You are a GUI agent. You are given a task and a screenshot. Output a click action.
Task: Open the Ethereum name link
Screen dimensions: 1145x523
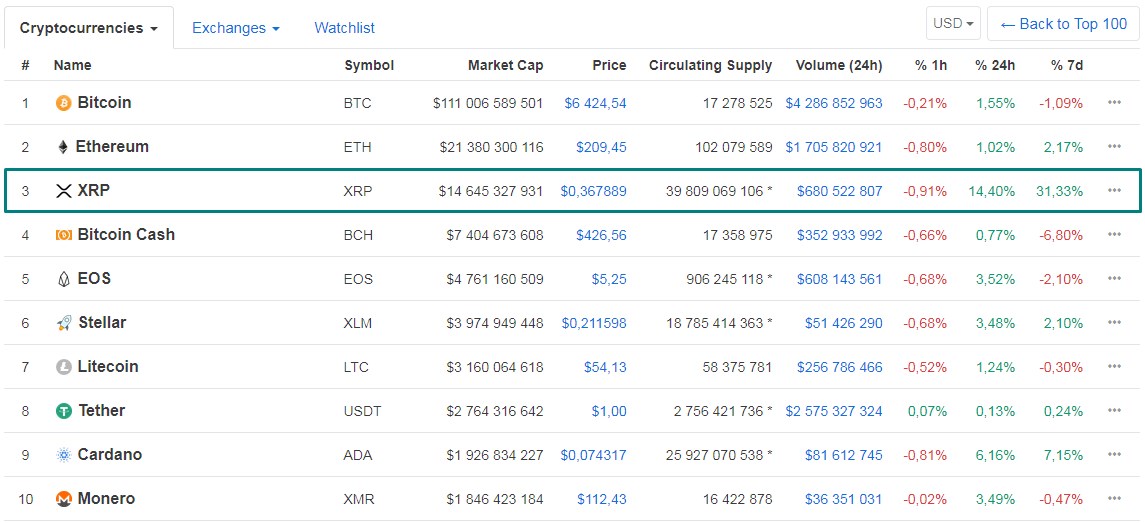point(112,147)
